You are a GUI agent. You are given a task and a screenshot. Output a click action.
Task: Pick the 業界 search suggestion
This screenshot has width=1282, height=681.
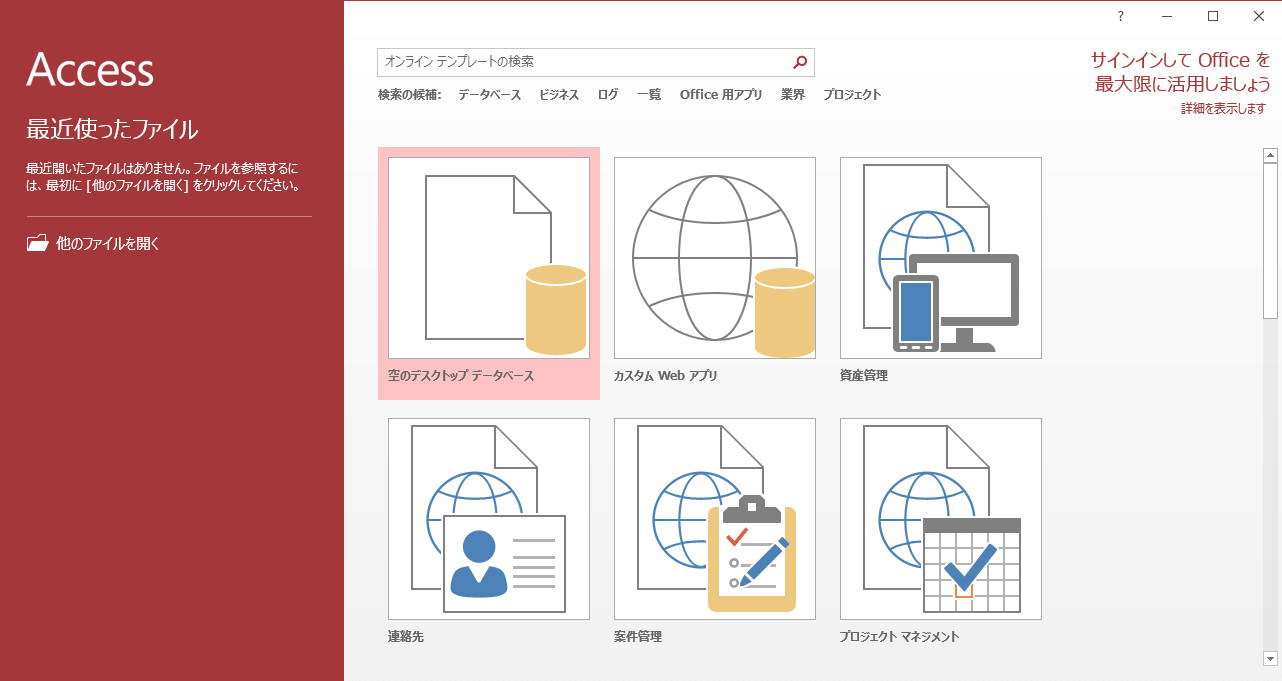(793, 95)
